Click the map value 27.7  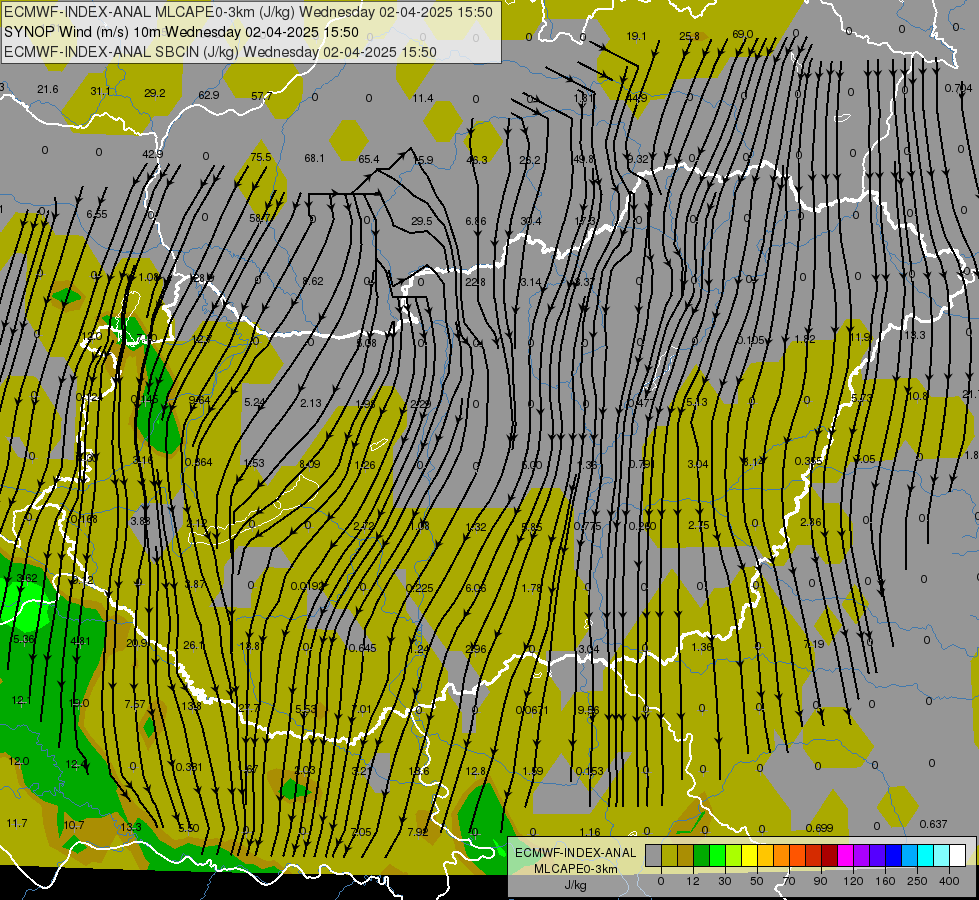click(248, 708)
